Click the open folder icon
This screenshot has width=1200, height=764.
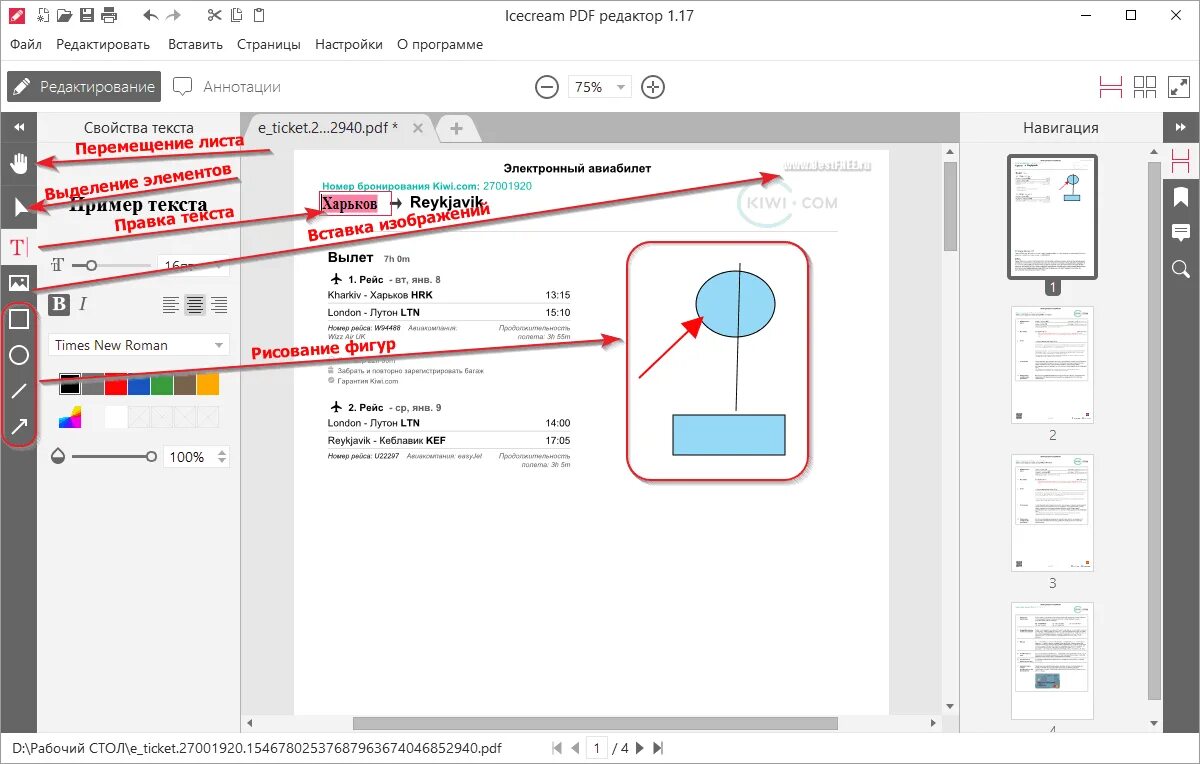[64, 15]
